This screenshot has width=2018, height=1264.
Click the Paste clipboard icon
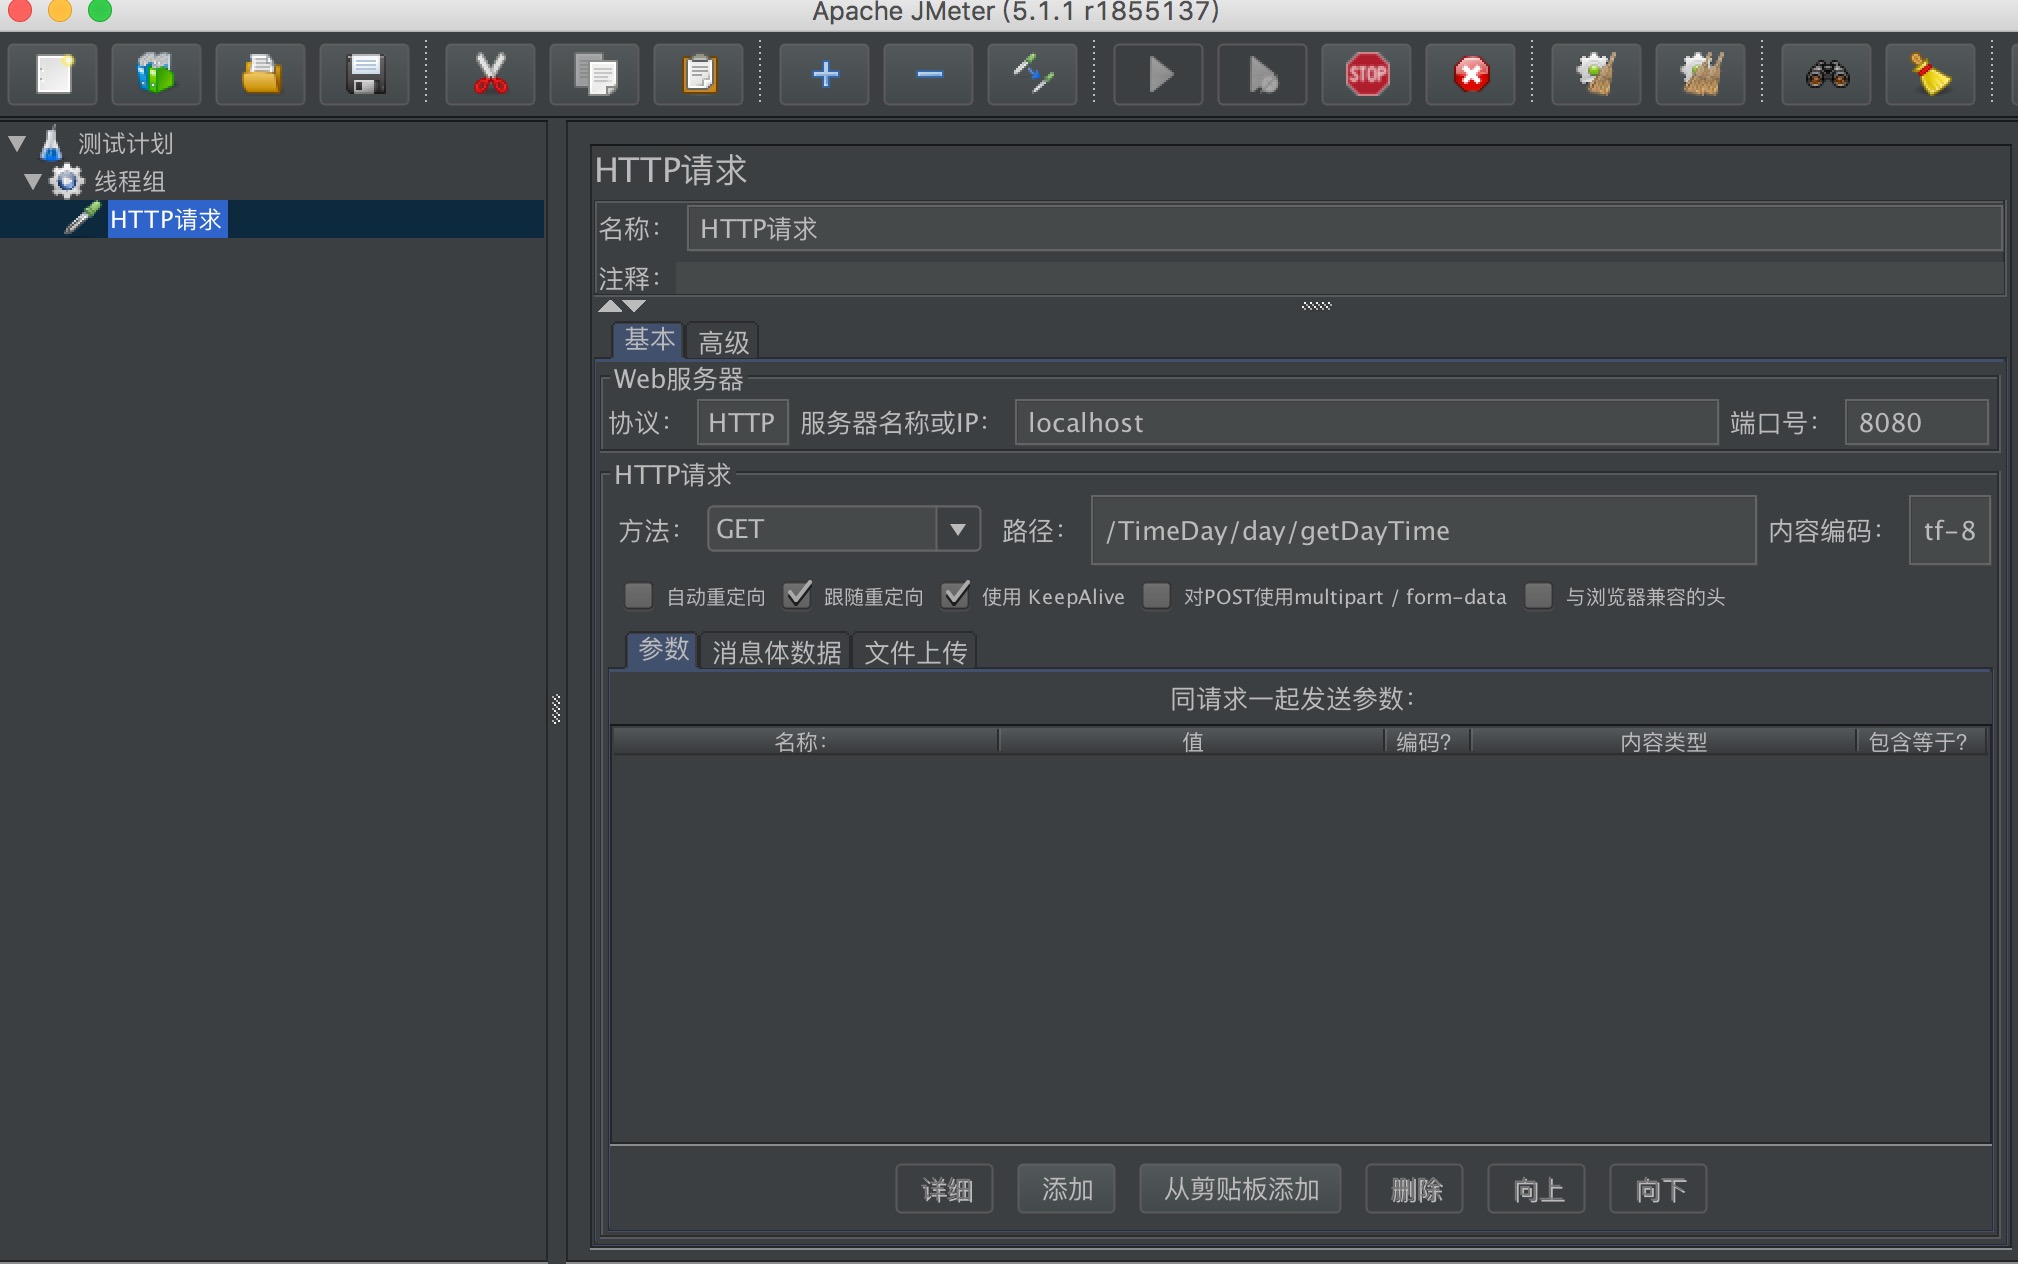(699, 75)
